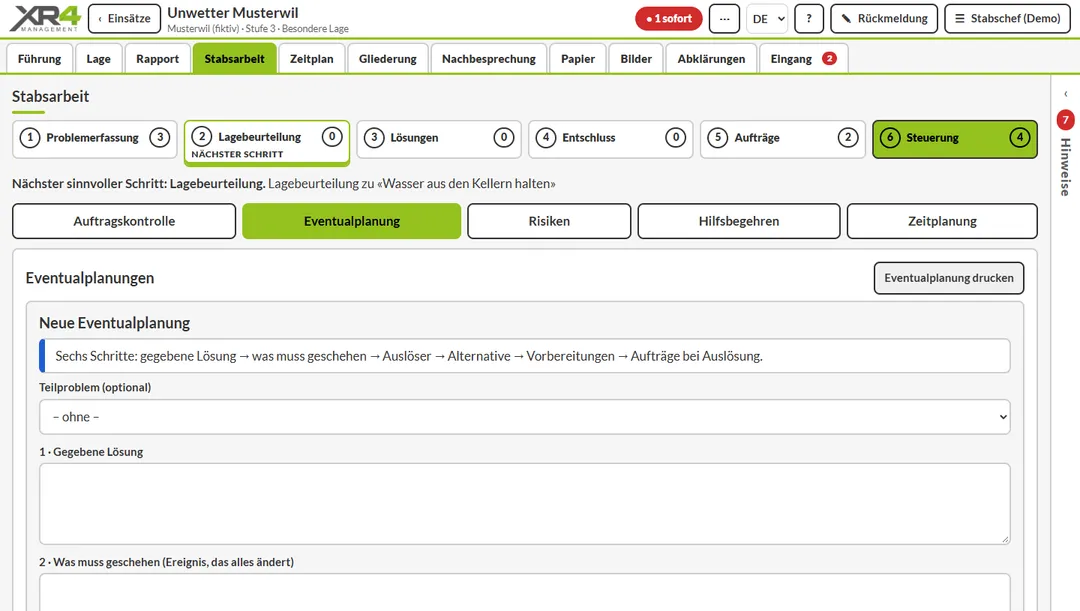Viewport: 1080px width, 611px height.
Task: Select step 5 Aufträge
Action: (782, 138)
